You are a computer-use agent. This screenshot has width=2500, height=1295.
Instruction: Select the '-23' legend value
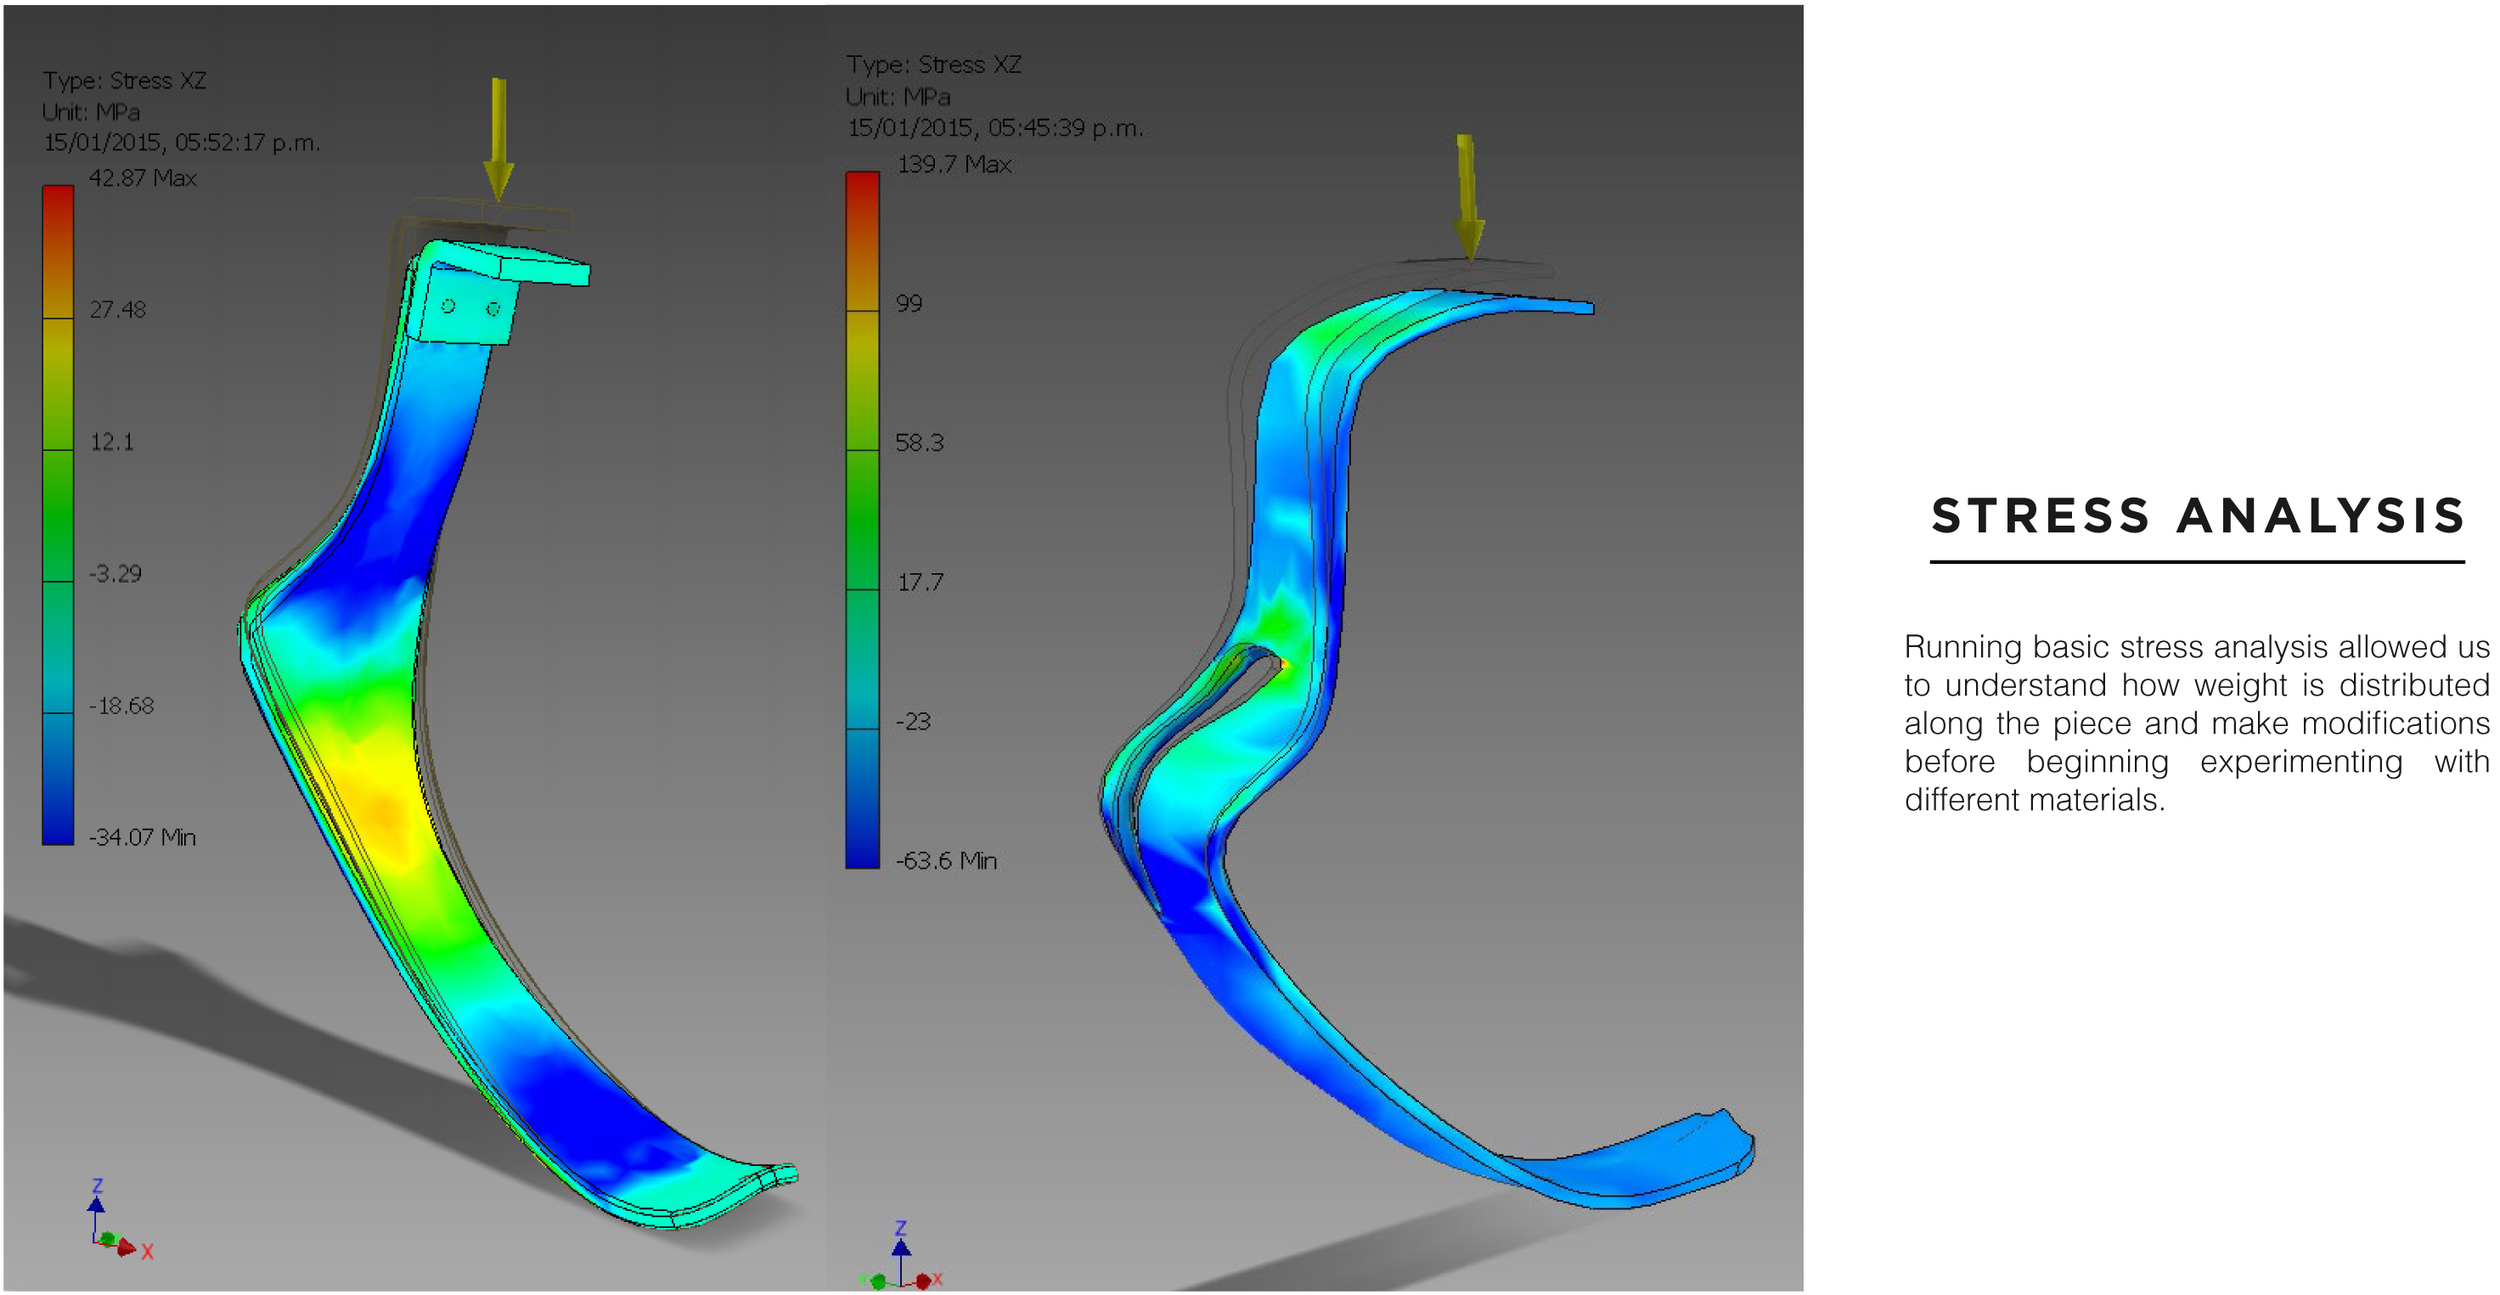click(x=912, y=721)
